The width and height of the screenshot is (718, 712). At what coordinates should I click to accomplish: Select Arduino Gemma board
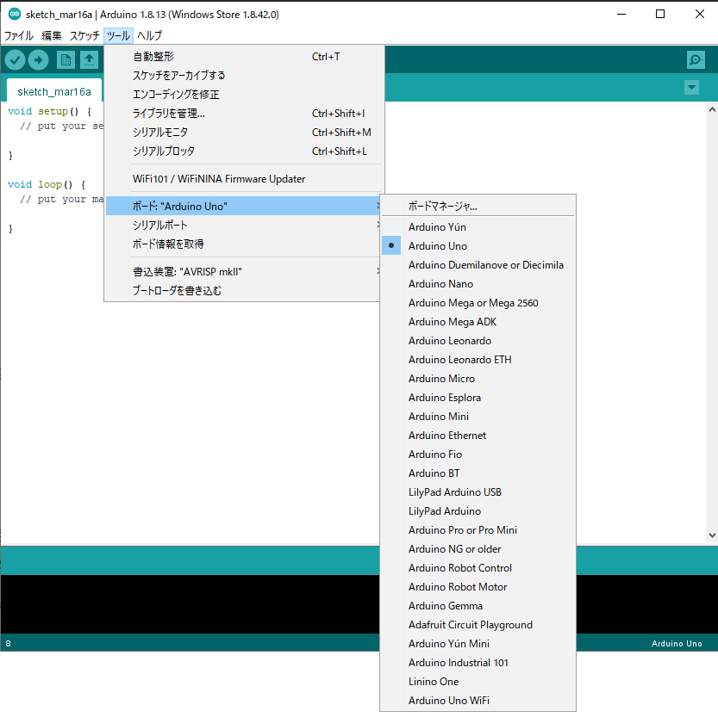478,605
